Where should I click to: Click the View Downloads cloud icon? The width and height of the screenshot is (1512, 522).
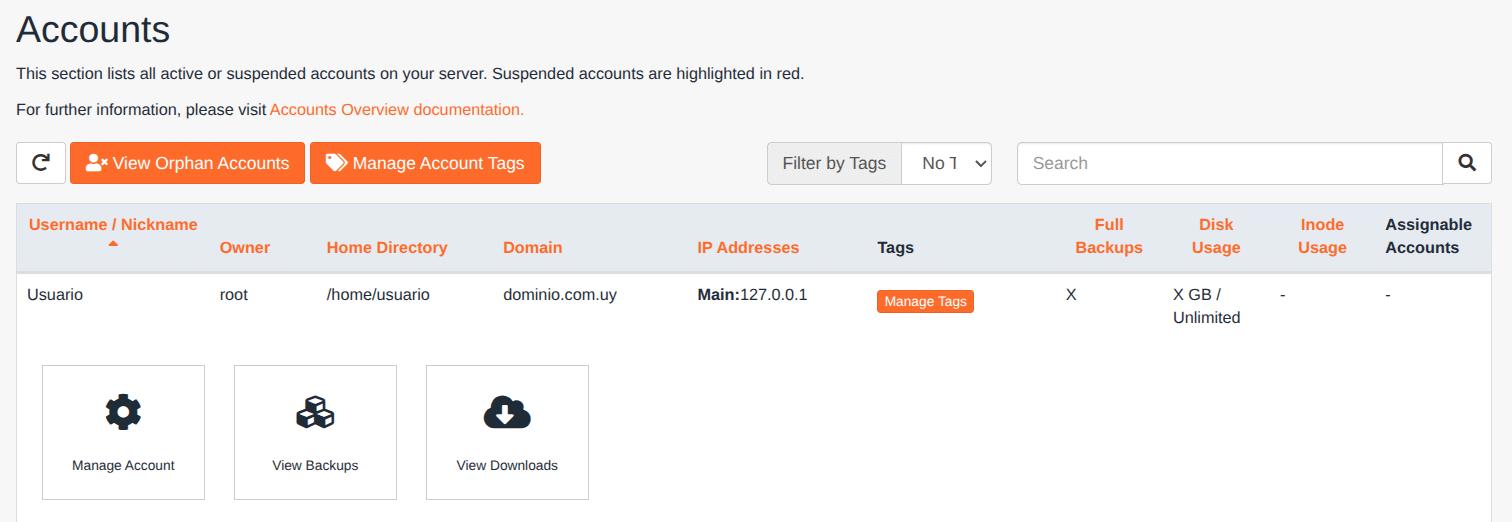507,412
